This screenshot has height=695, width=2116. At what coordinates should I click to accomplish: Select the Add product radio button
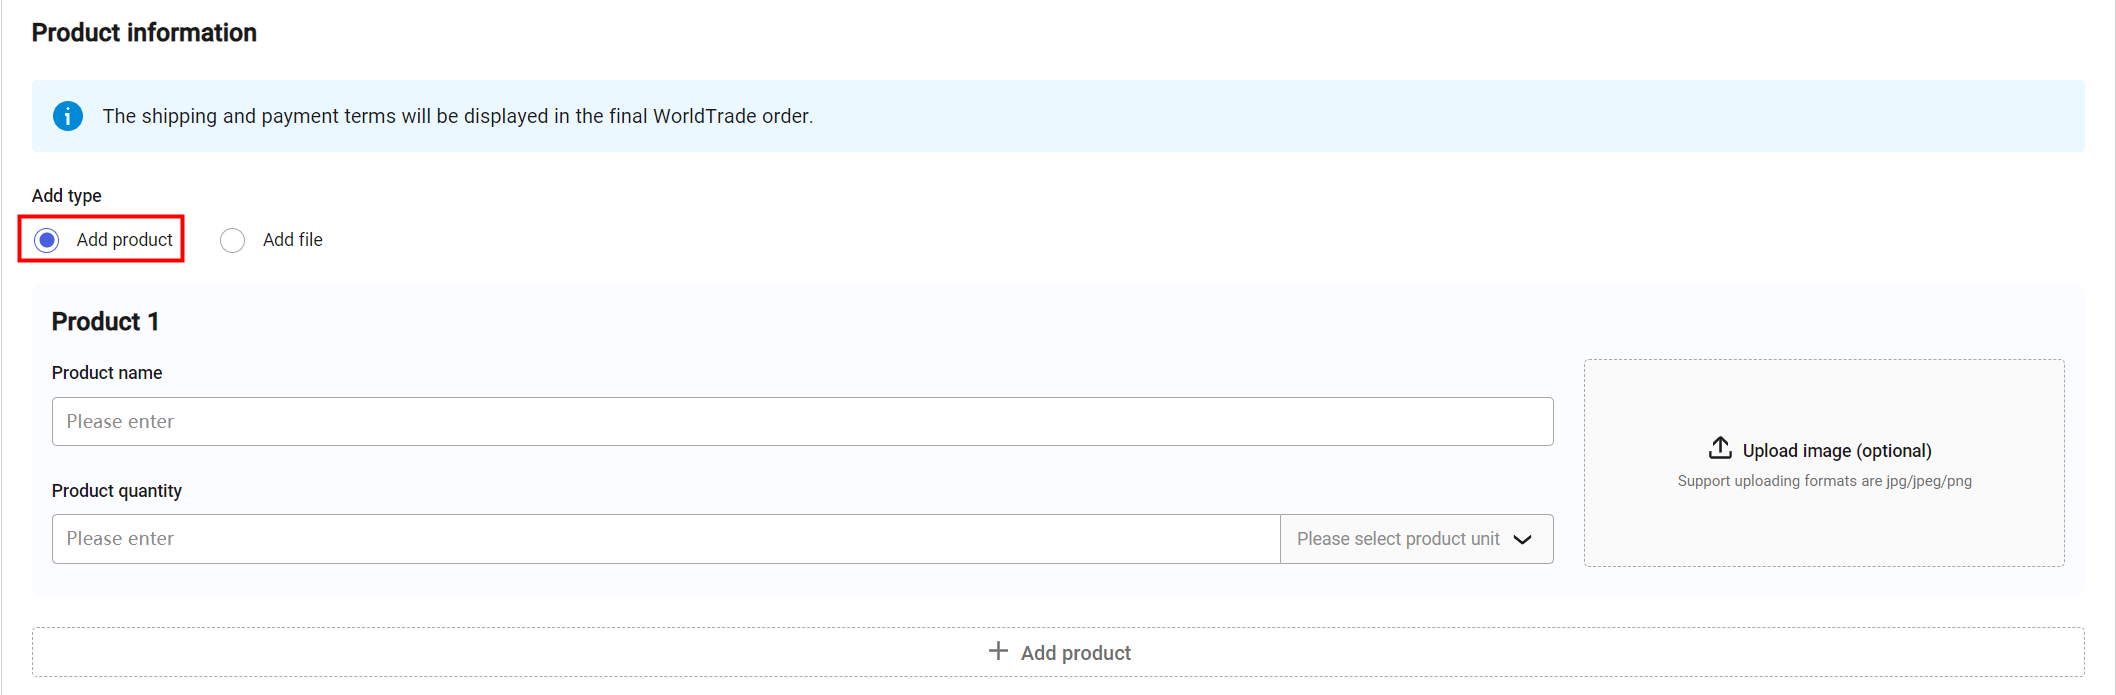(47, 240)
